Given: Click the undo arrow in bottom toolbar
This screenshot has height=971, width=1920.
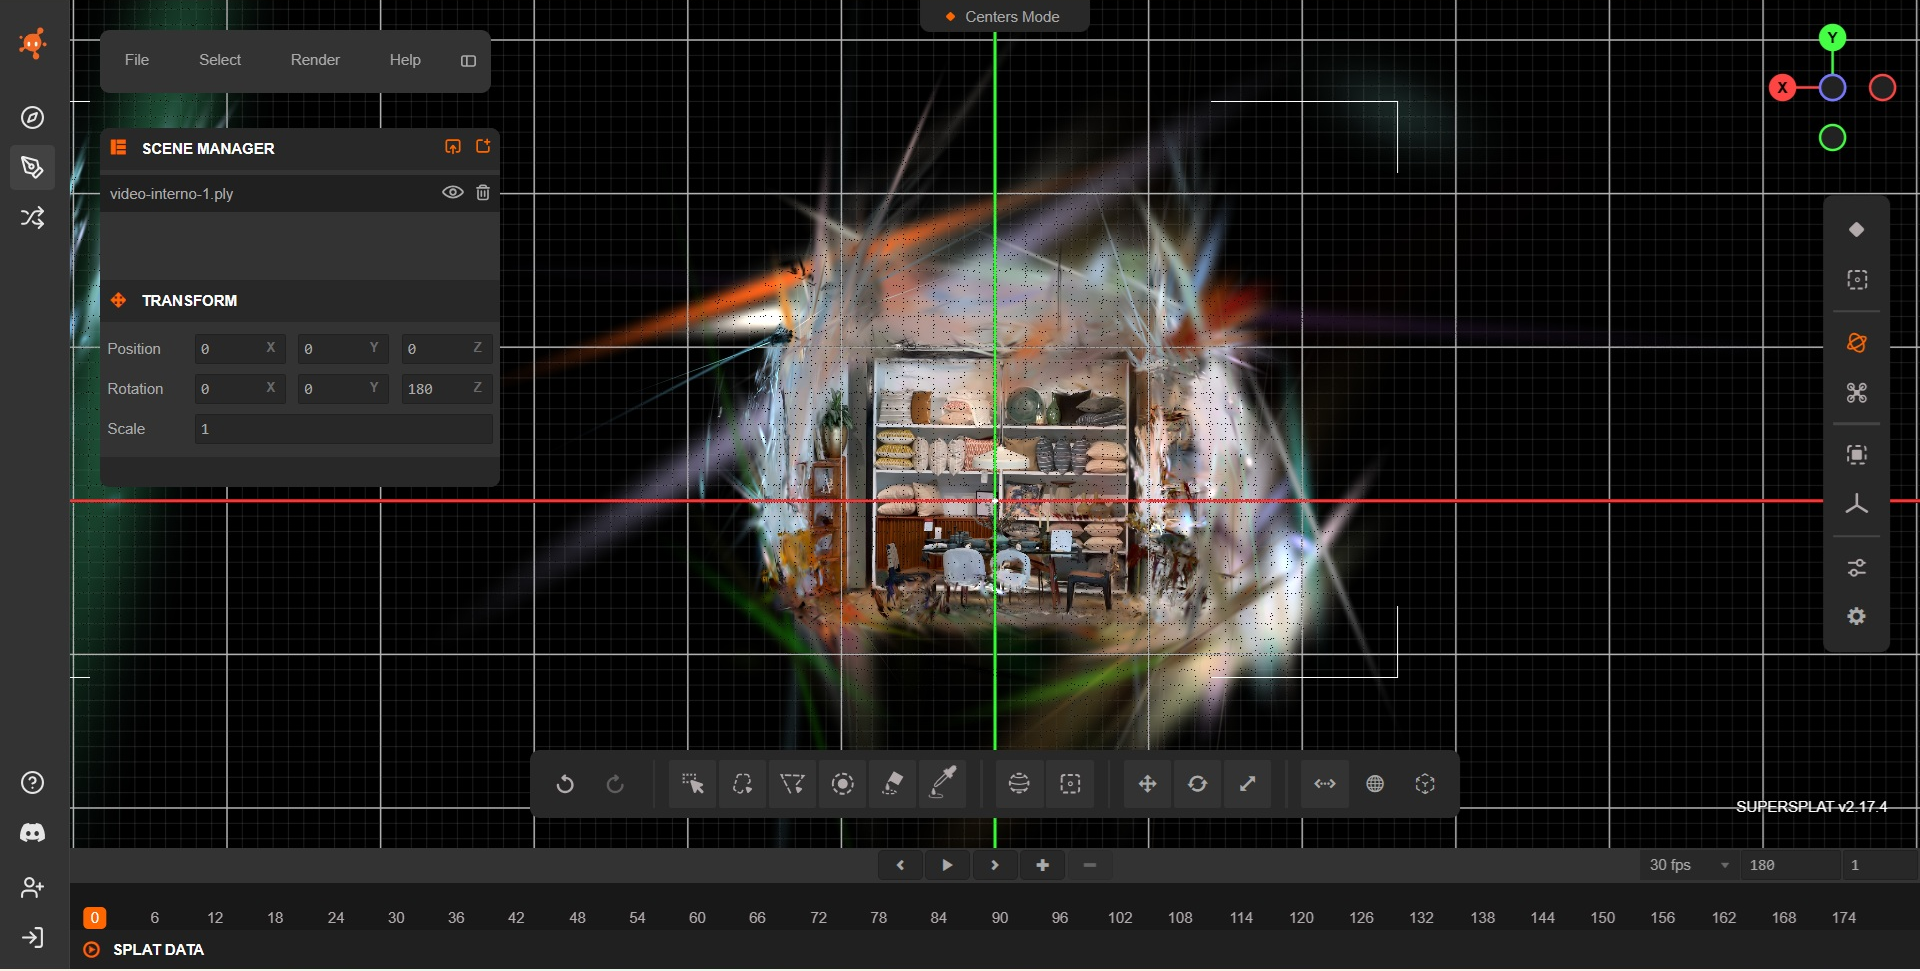Looking at the screenshot, I should 565,785.
